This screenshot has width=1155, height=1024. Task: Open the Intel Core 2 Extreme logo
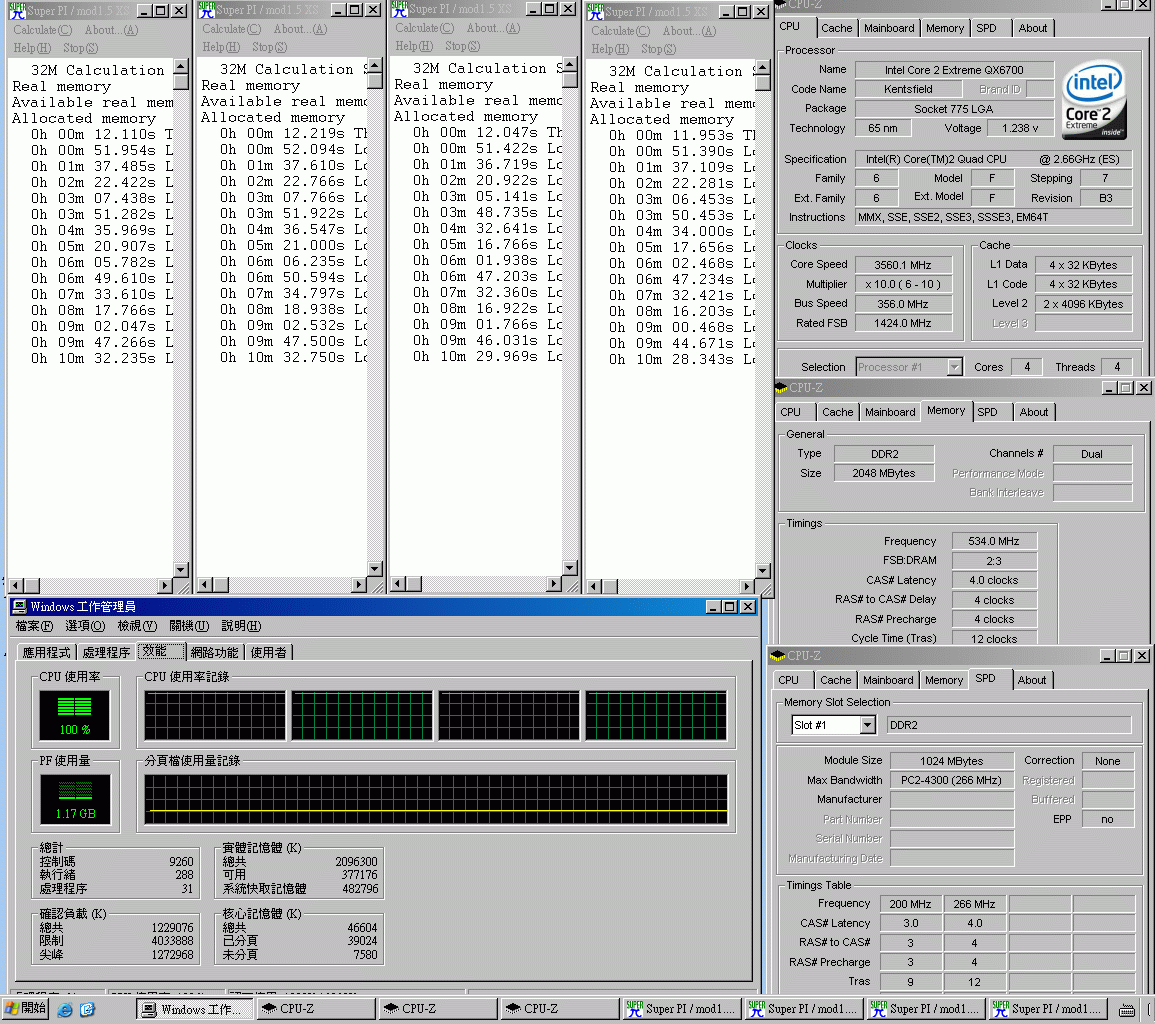1094,101
